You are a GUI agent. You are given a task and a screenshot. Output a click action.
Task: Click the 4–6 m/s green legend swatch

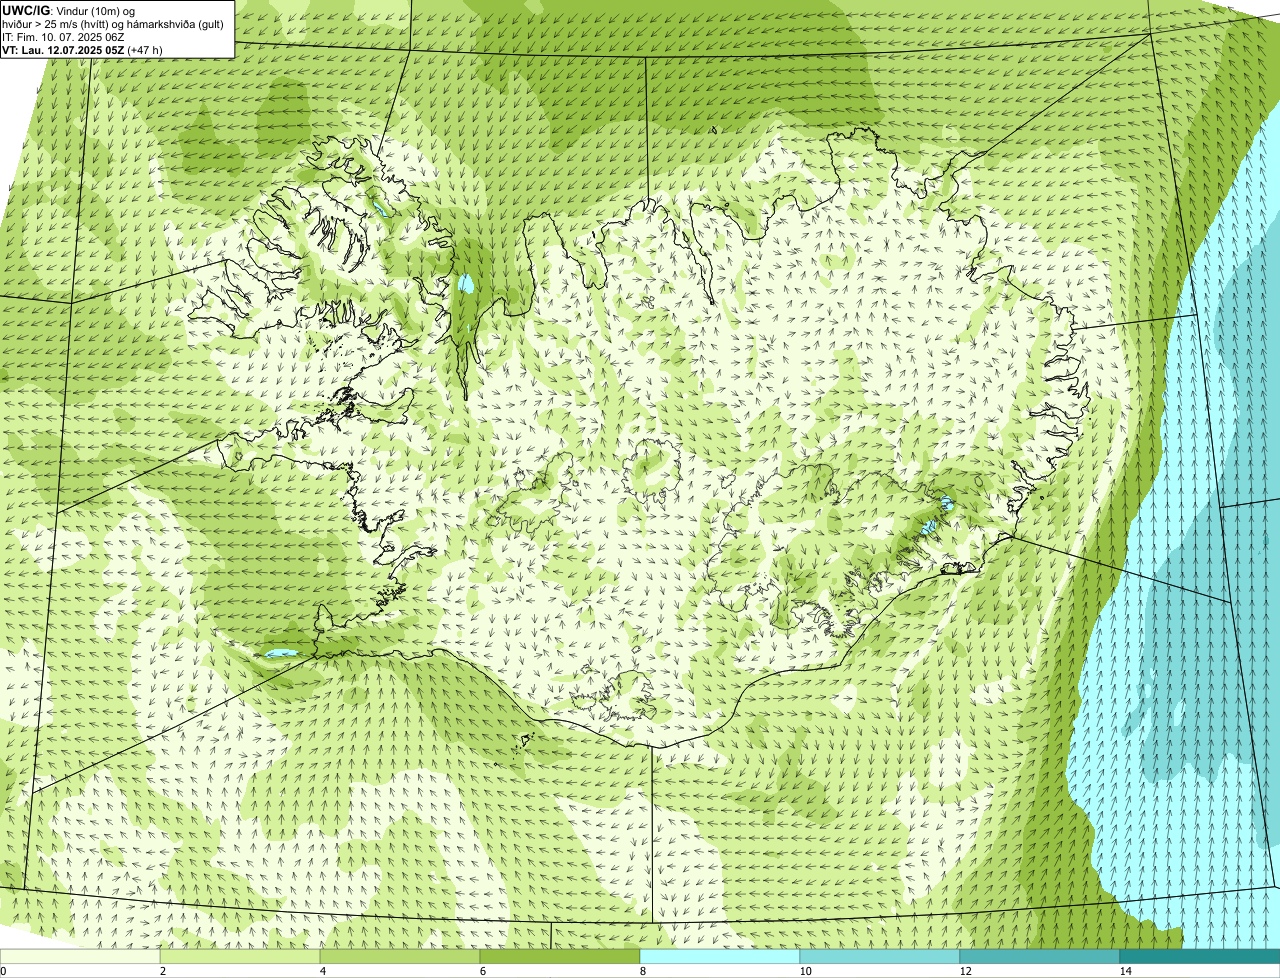(400, 956)
